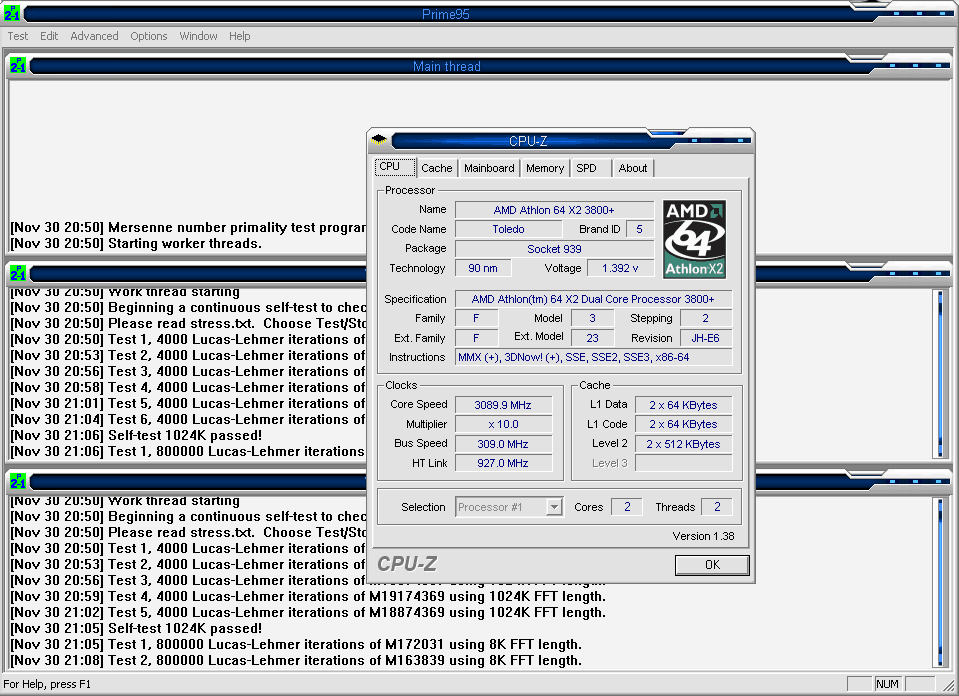Click the 21:06 'Self-test 1024K passed!' log line
Screen dimensions: 959x696
(x=136, y=435)
